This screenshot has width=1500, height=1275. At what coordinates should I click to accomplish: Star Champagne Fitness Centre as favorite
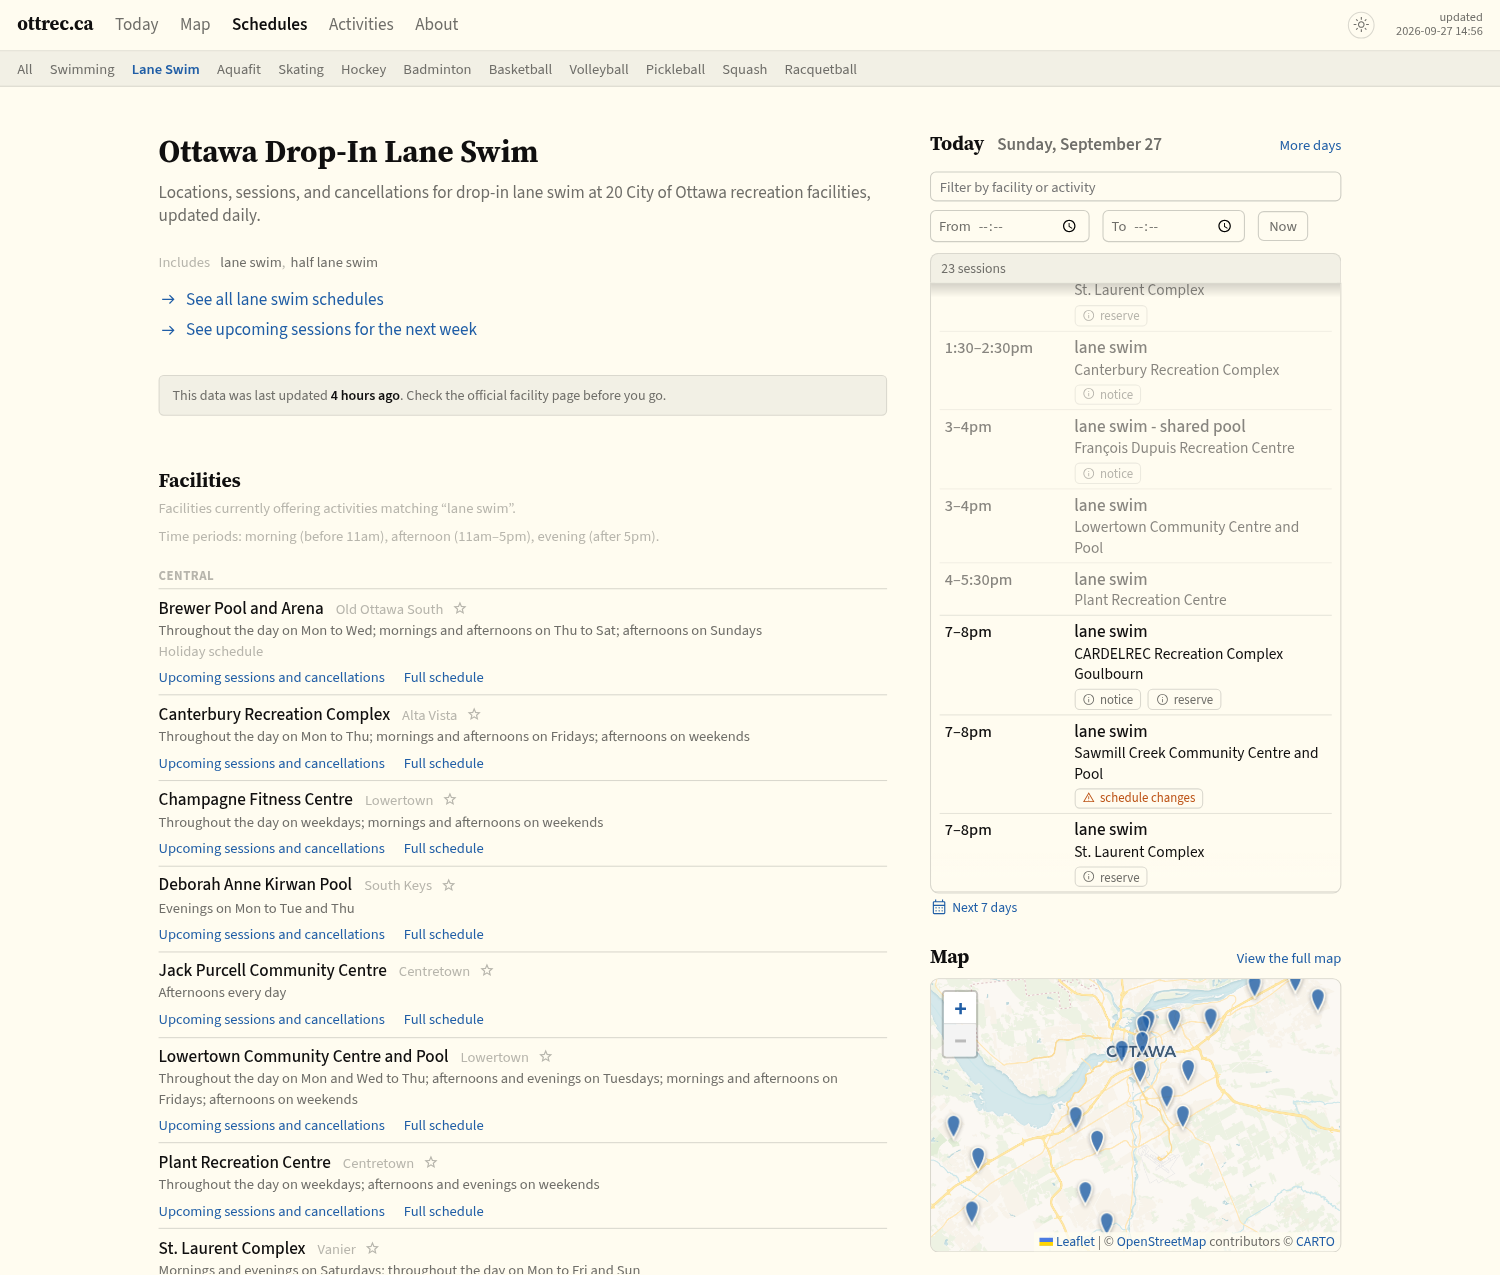pyautogui.click(x=450, y=799)
